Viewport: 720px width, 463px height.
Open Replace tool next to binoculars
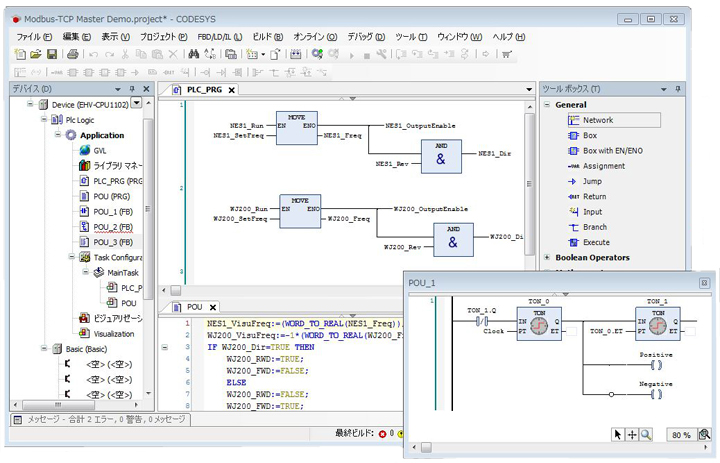coord(210,54)
